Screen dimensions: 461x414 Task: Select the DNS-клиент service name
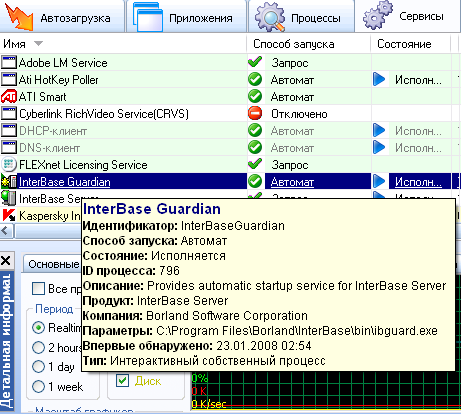pyautogui.click(x=49, y=148)
